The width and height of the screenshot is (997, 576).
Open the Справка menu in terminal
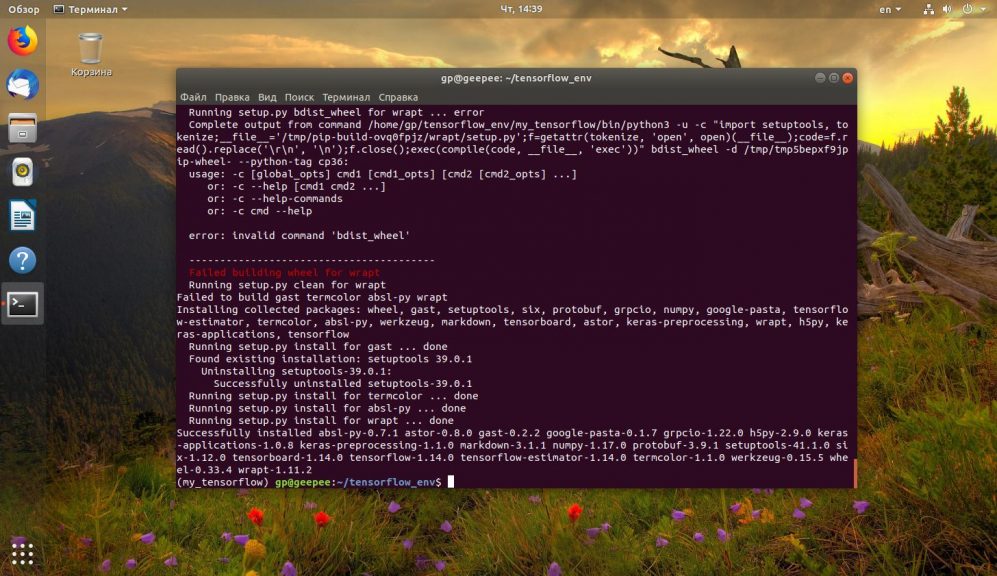coord(398,97)
